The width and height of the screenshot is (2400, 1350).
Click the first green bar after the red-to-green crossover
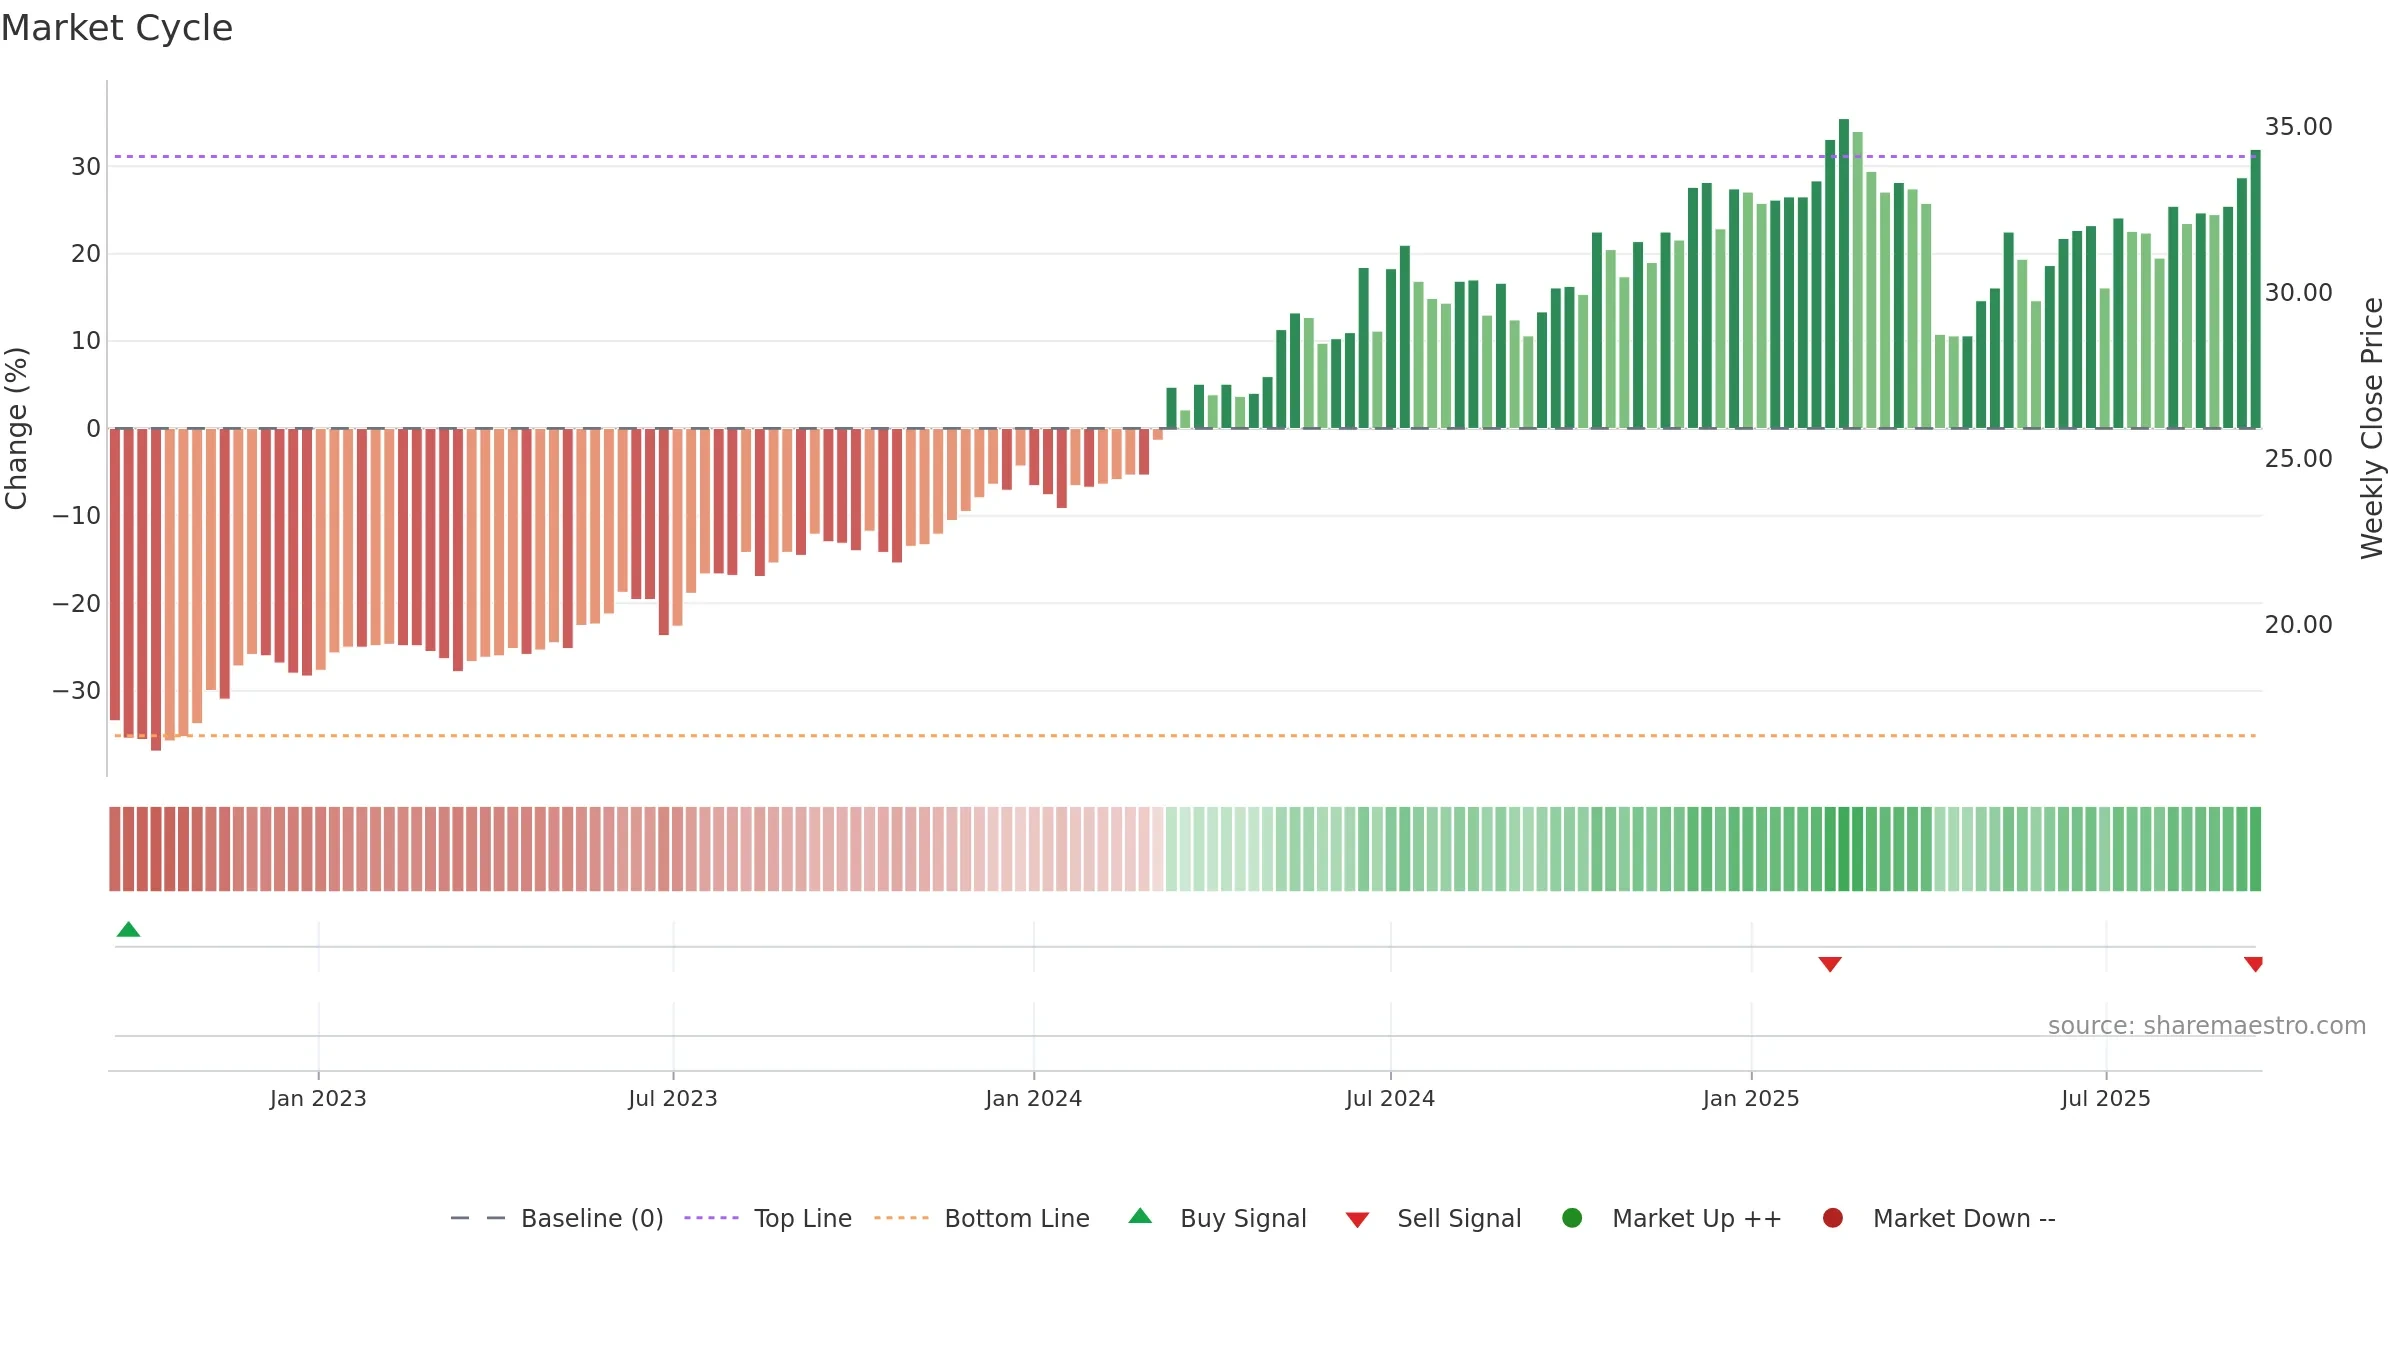pos(1171,408)
